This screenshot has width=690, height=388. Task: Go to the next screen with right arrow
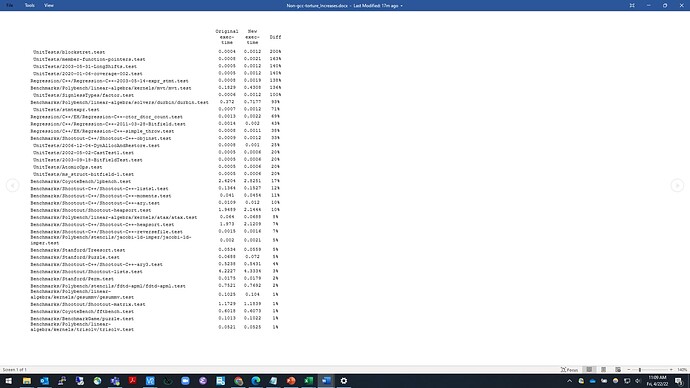[677, 185]
